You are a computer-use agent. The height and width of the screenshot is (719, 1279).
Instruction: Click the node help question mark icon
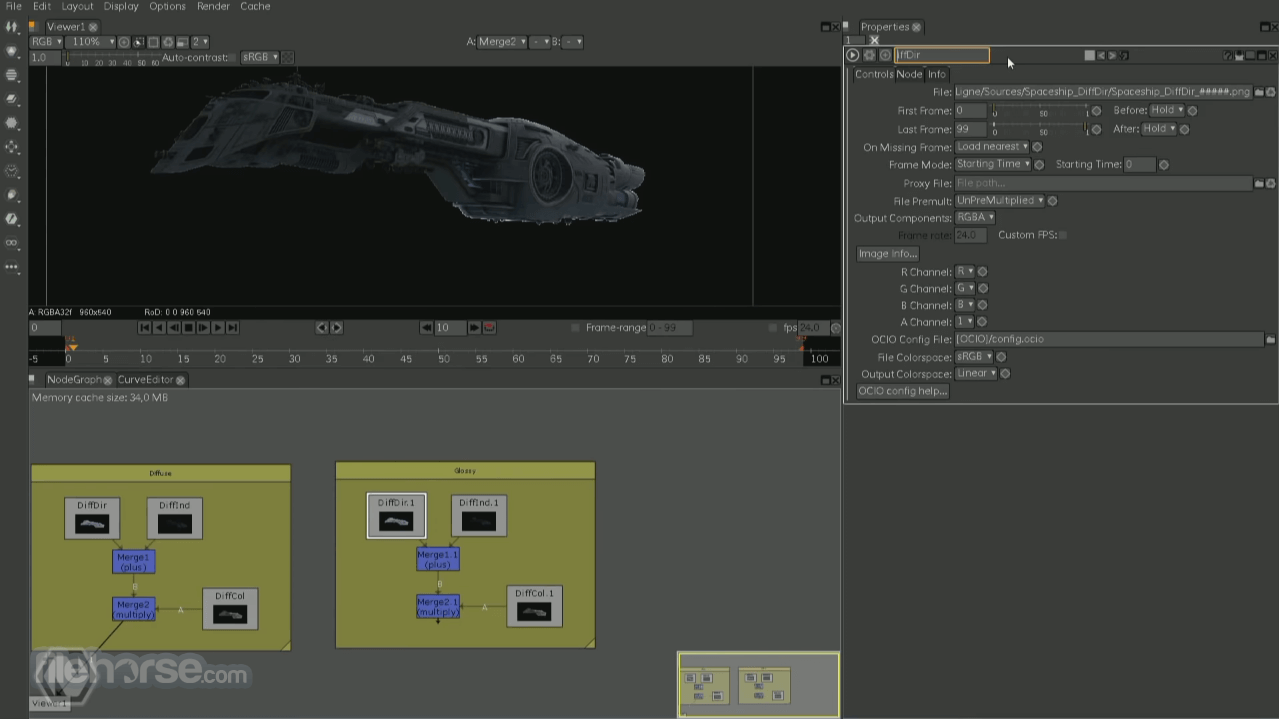click(x=1228, y=56)
